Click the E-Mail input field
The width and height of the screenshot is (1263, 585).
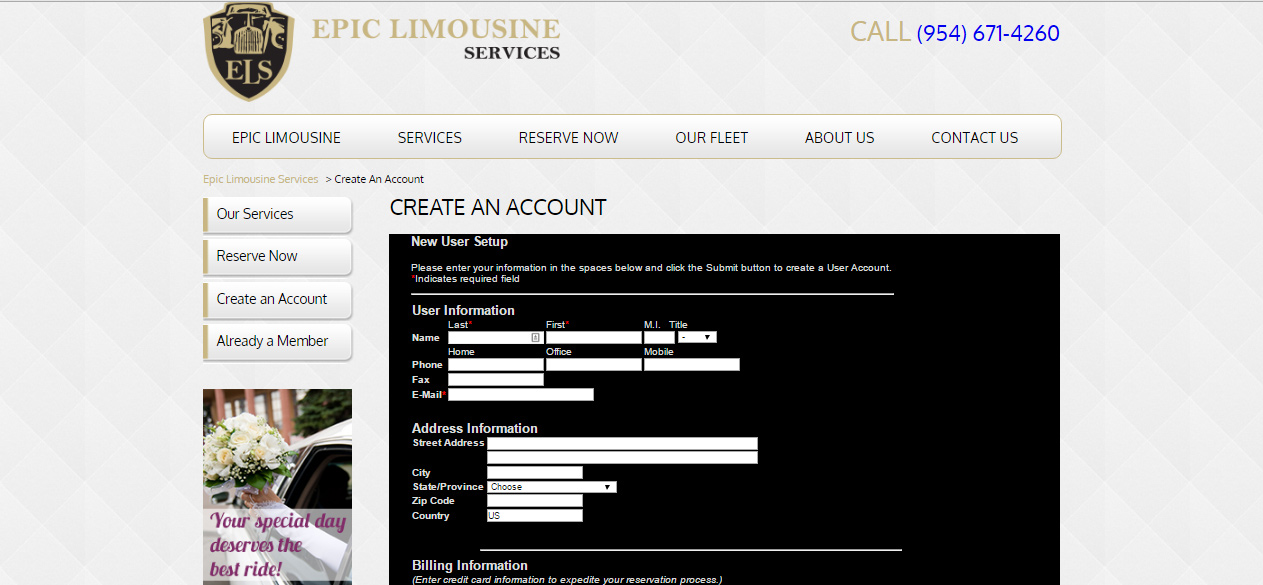[x=520, y=395]
